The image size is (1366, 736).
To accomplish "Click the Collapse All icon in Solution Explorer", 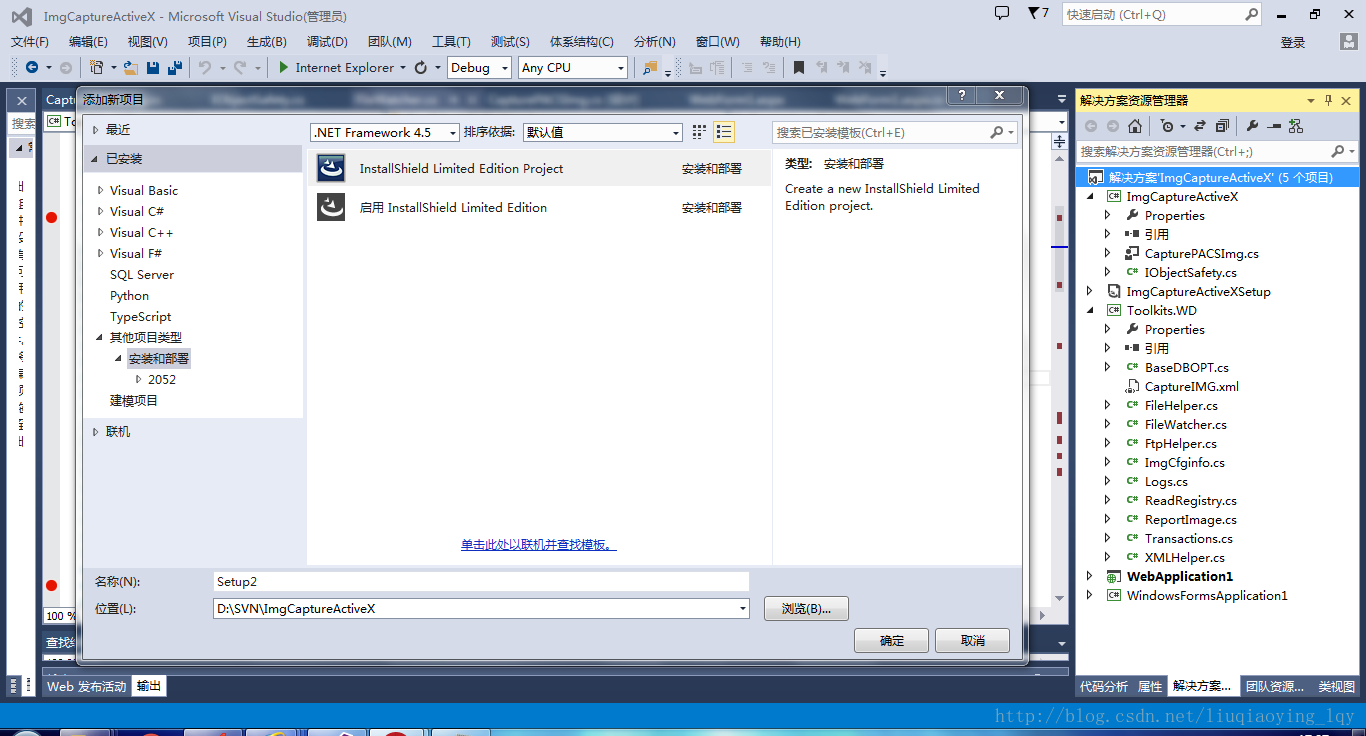I will 1222,126.
